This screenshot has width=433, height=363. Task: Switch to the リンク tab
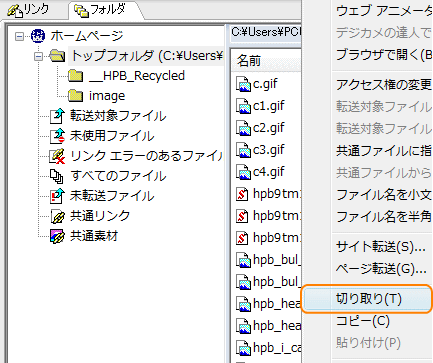pos(28,10)
